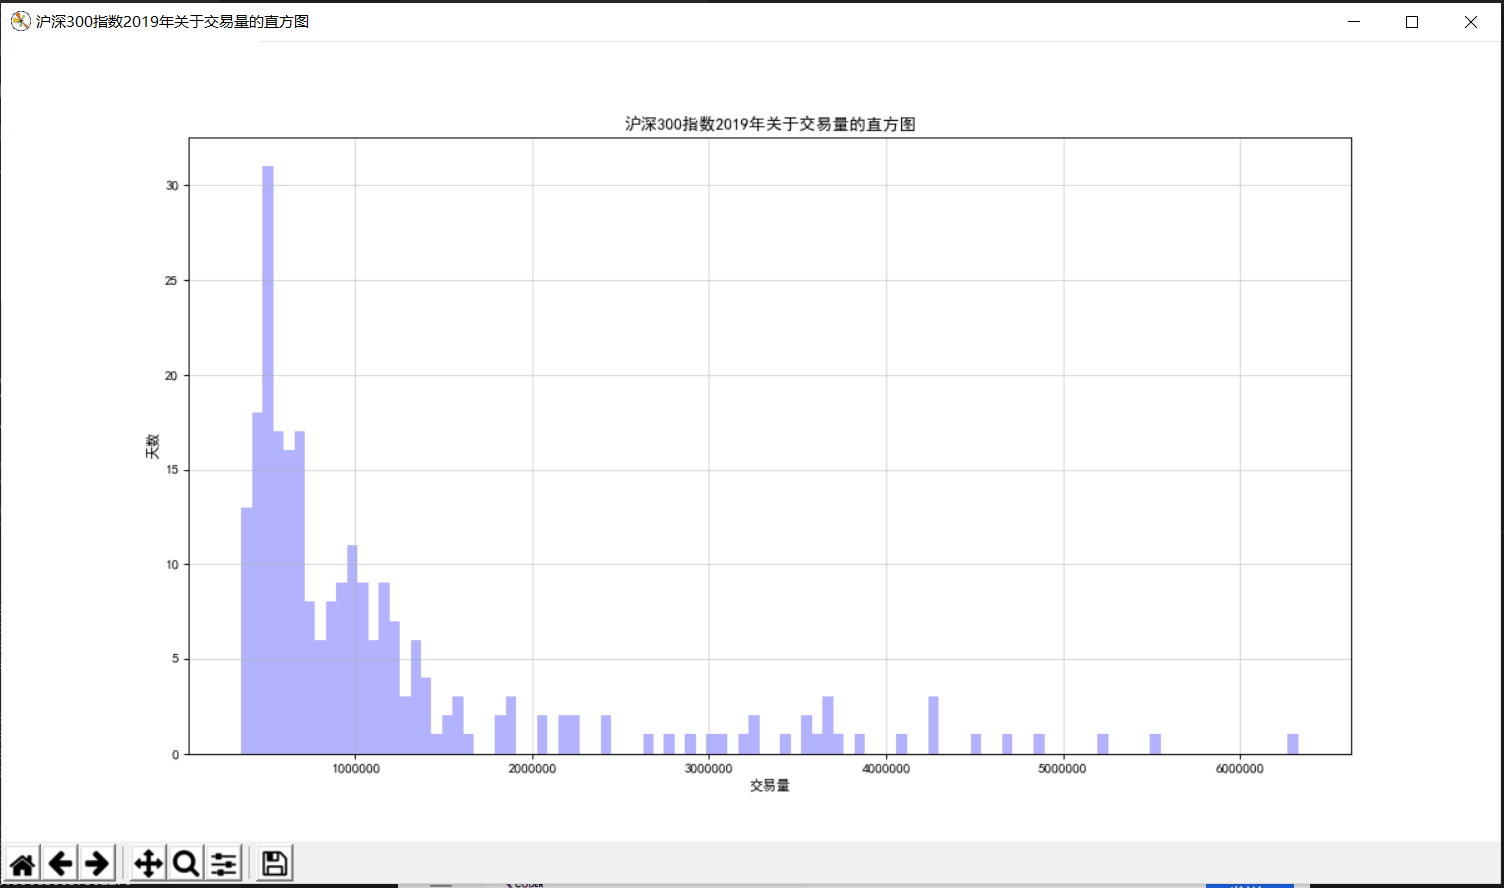Click the rightmost histogram bar past 6000000
Screen dimensions: 1504x888
coord(1293,744)
